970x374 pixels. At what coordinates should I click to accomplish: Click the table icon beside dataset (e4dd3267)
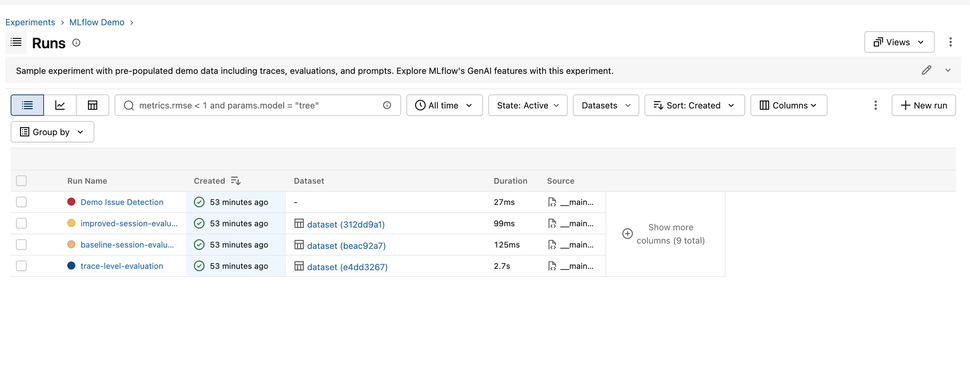coord(299,266)
